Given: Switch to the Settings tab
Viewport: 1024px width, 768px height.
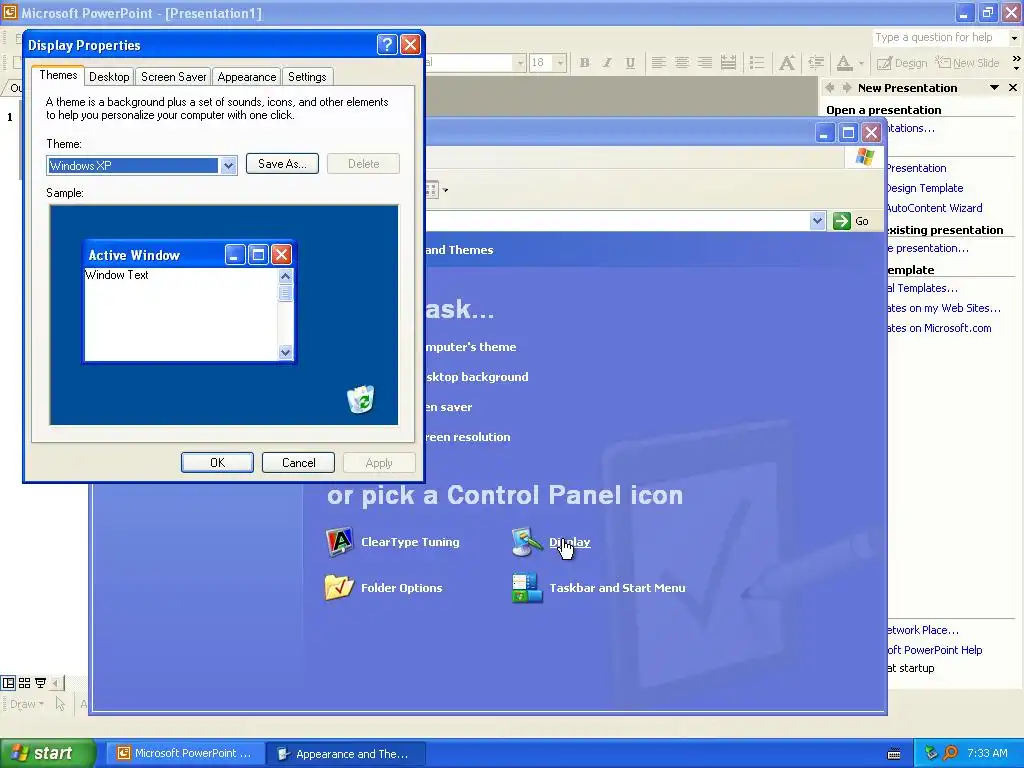Looking at the screenshot, I should (x=307, y=76).
